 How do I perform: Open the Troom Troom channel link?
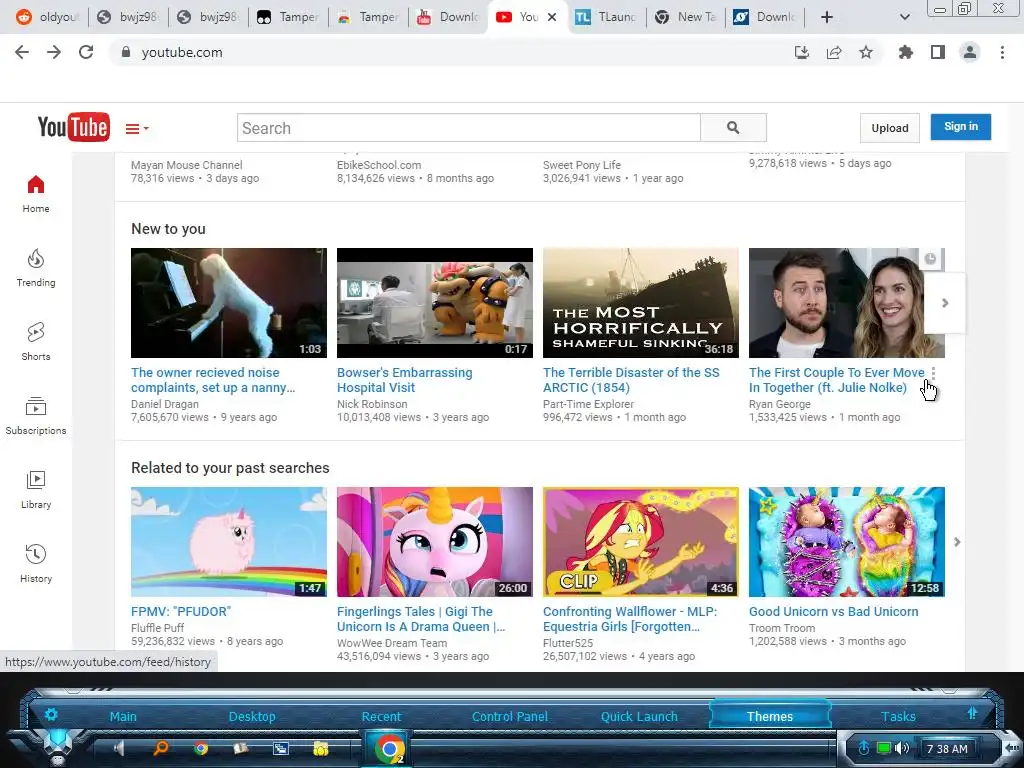pos(782,628)
